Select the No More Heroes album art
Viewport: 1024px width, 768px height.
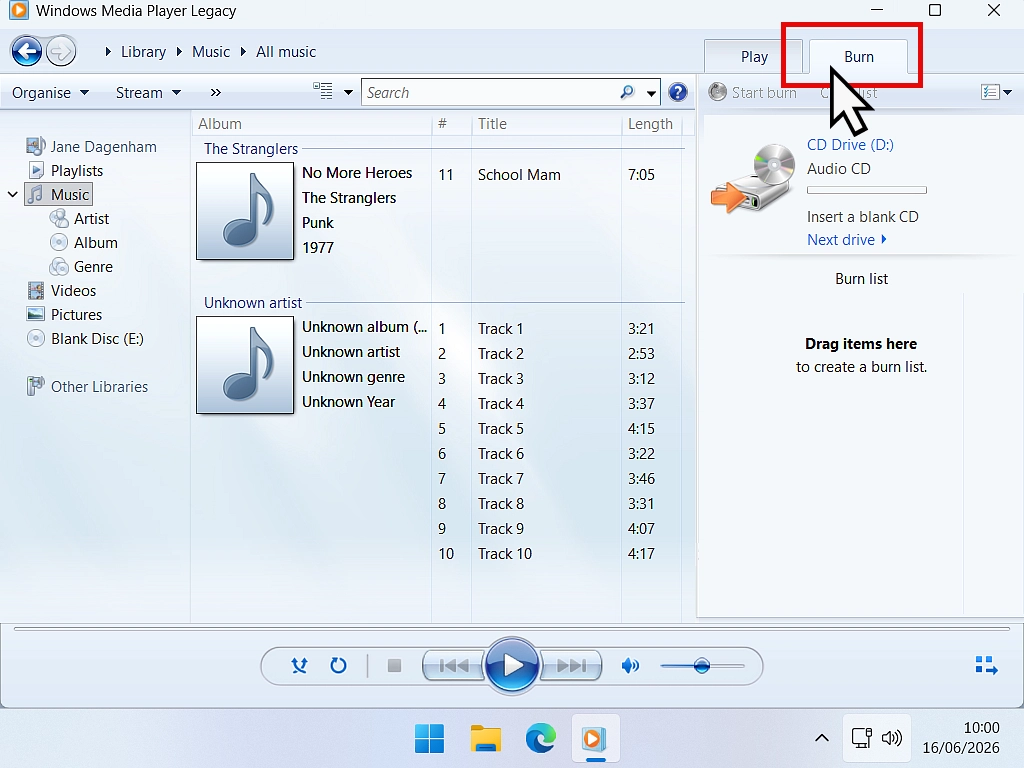point(245,211)
